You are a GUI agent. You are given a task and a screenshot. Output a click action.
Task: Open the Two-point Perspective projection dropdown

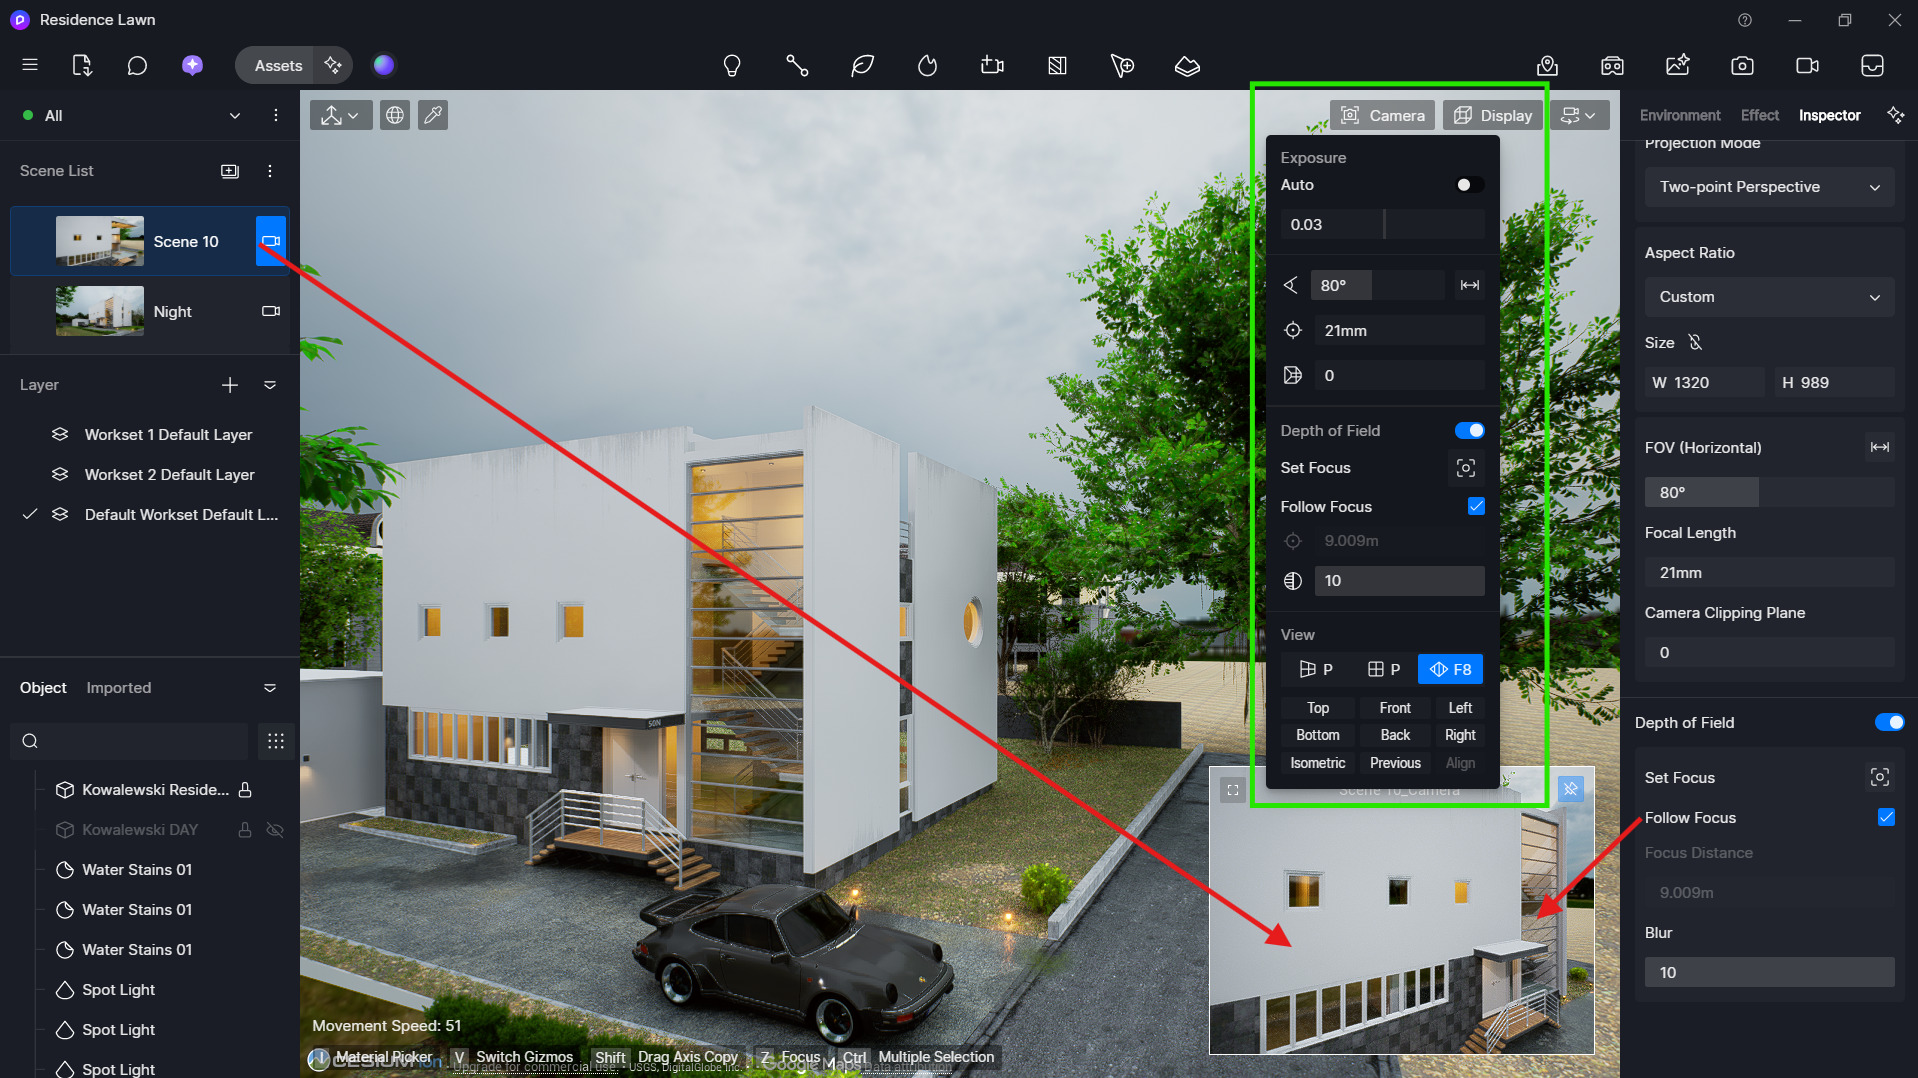(x=1768, y=187)
